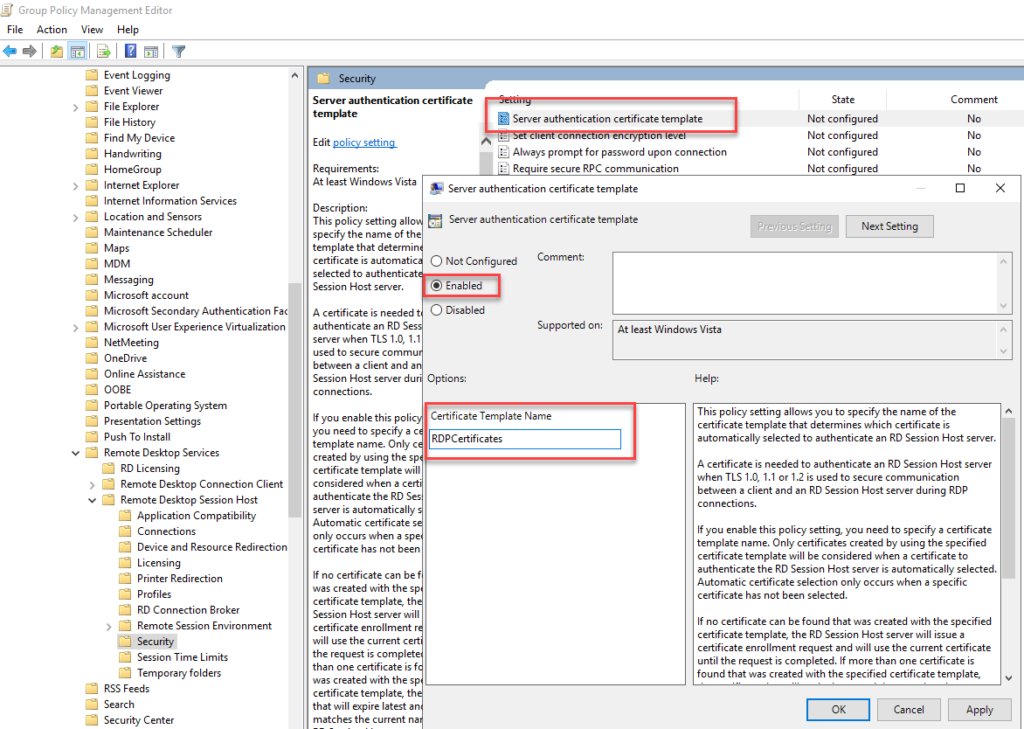Click the Filter funnel toolbar icon

point(178,51)
